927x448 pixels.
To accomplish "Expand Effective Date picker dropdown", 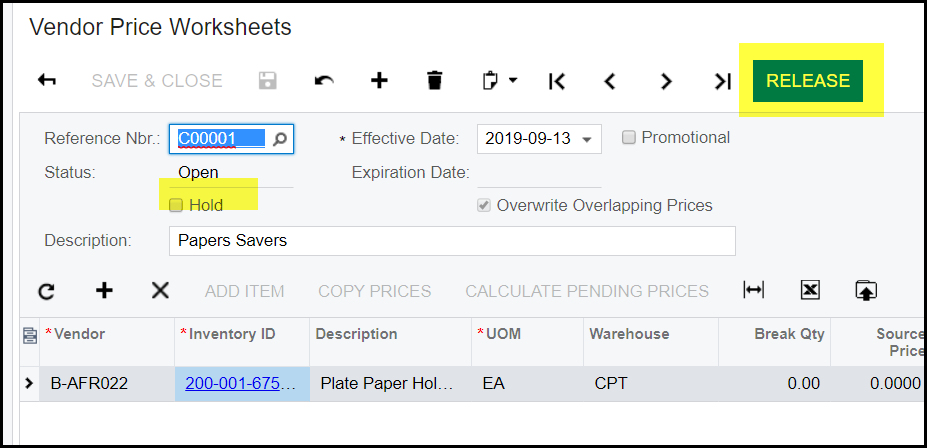I will click(x=587, y=139).
